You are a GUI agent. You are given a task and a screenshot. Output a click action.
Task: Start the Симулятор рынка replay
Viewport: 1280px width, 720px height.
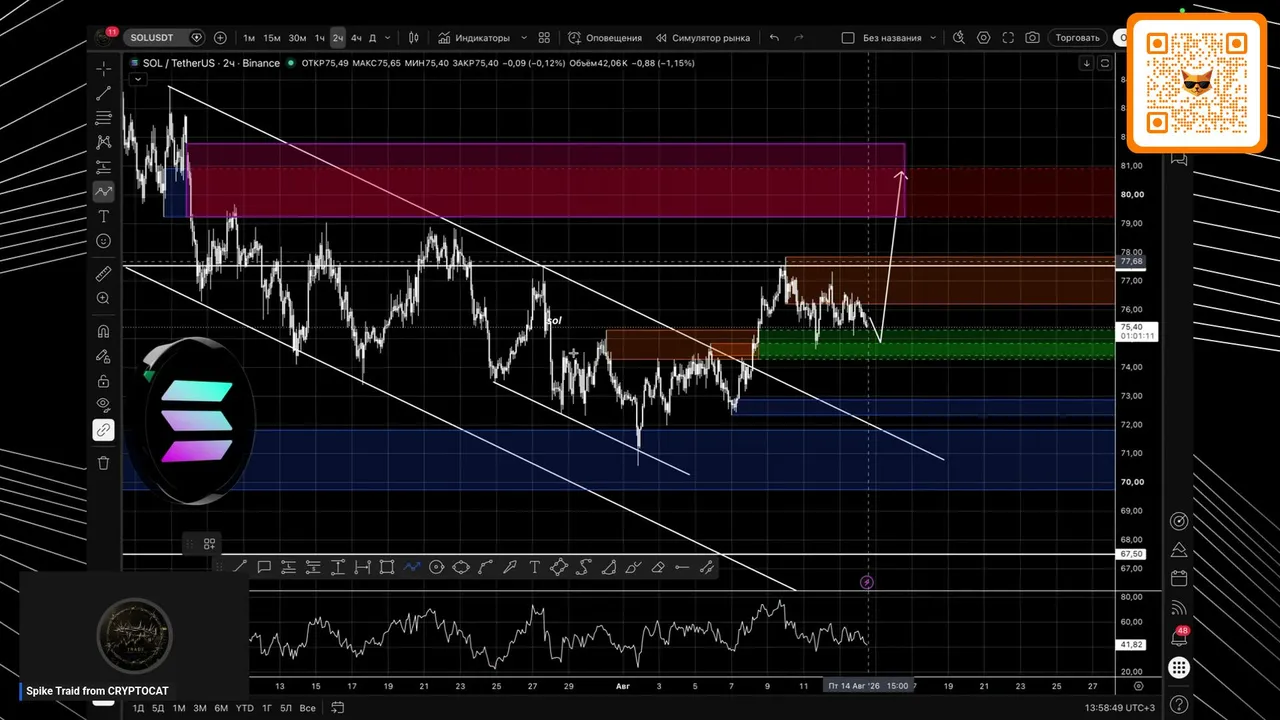(703, 38)
